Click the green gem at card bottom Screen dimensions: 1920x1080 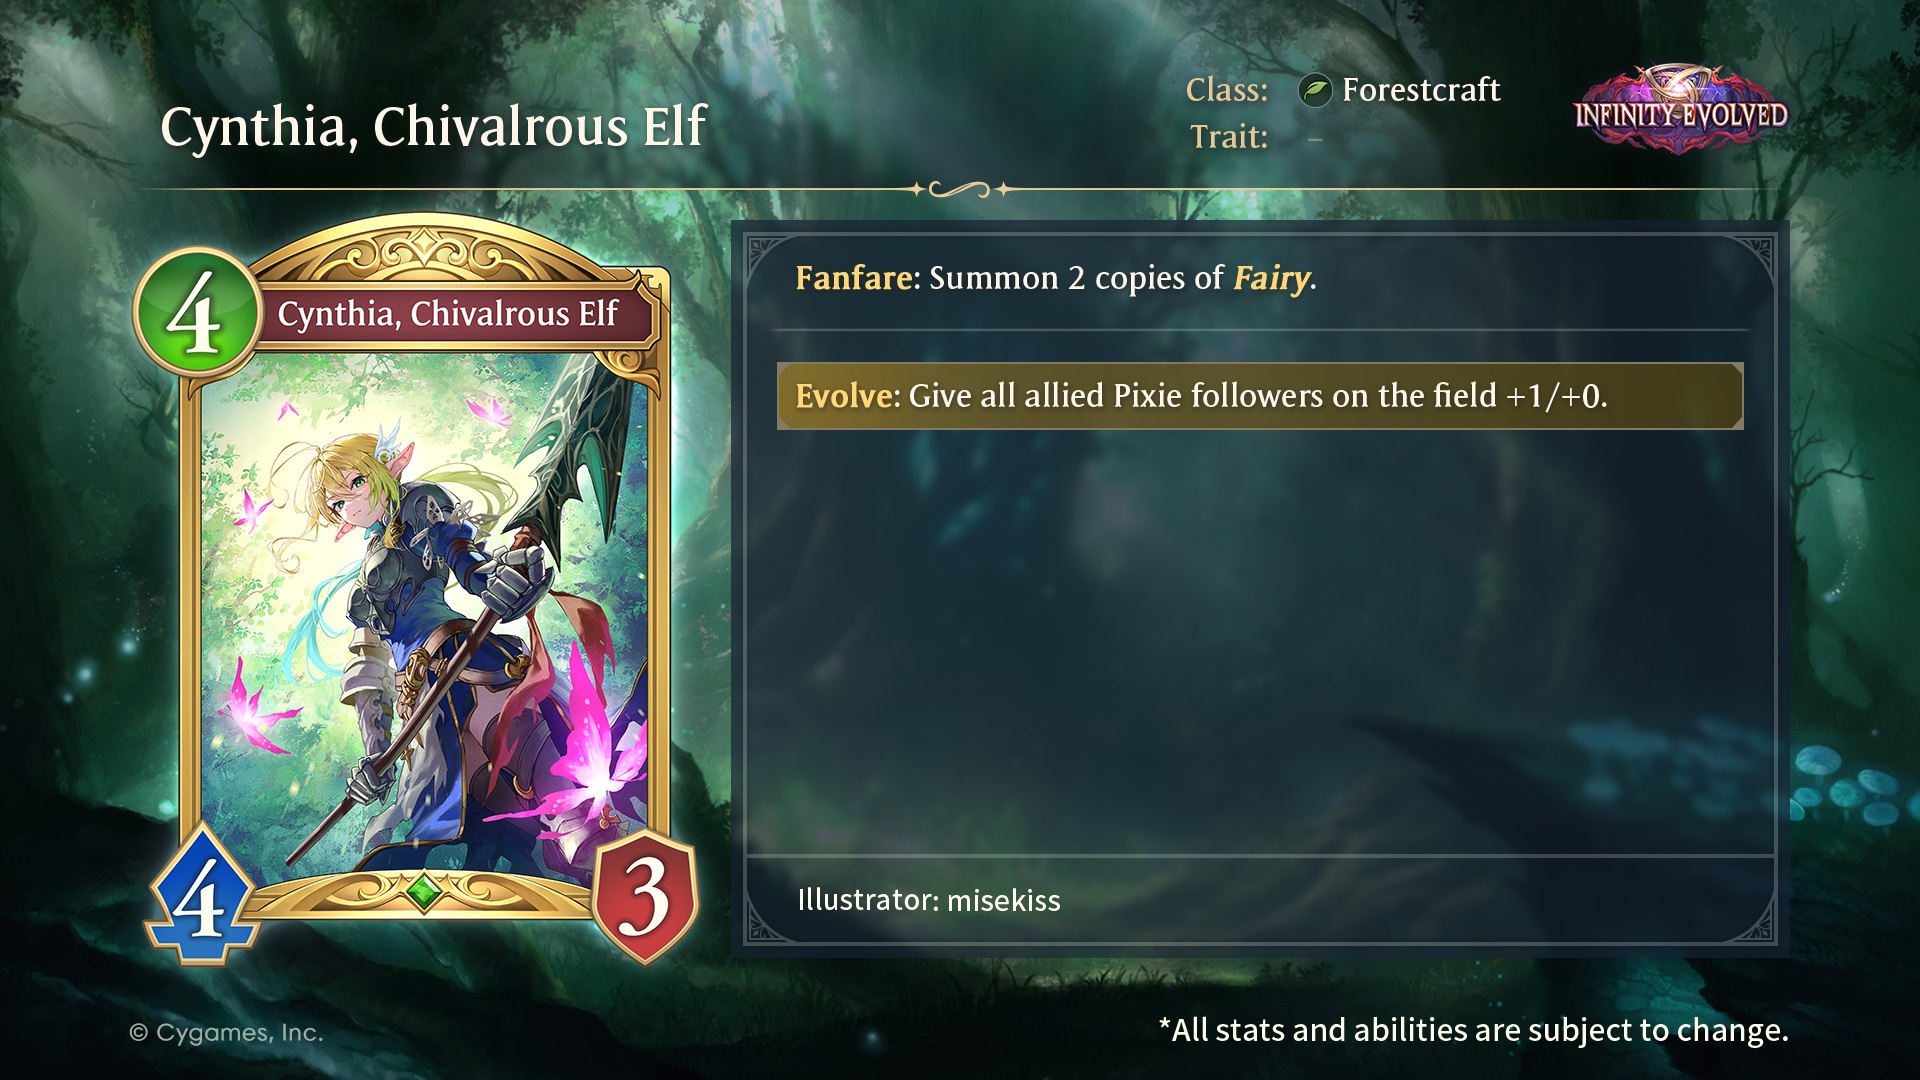click(x=423, y=889)
